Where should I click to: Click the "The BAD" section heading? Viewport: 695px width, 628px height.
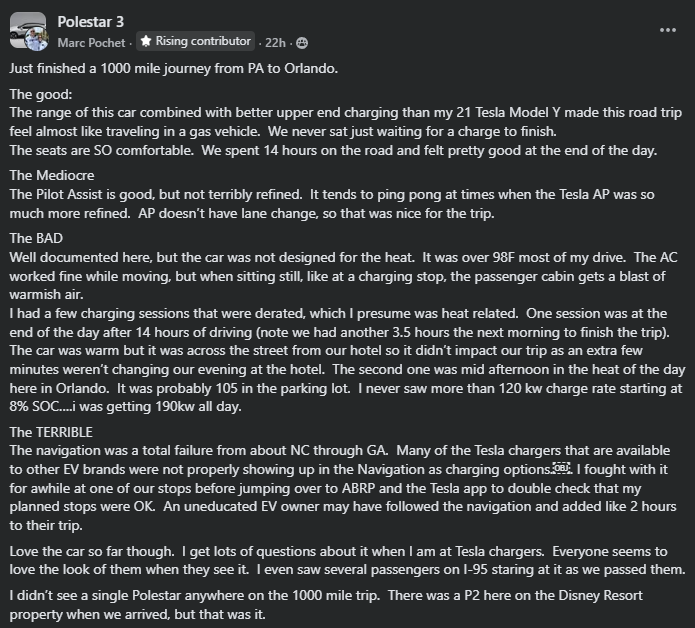pos(38,238)
